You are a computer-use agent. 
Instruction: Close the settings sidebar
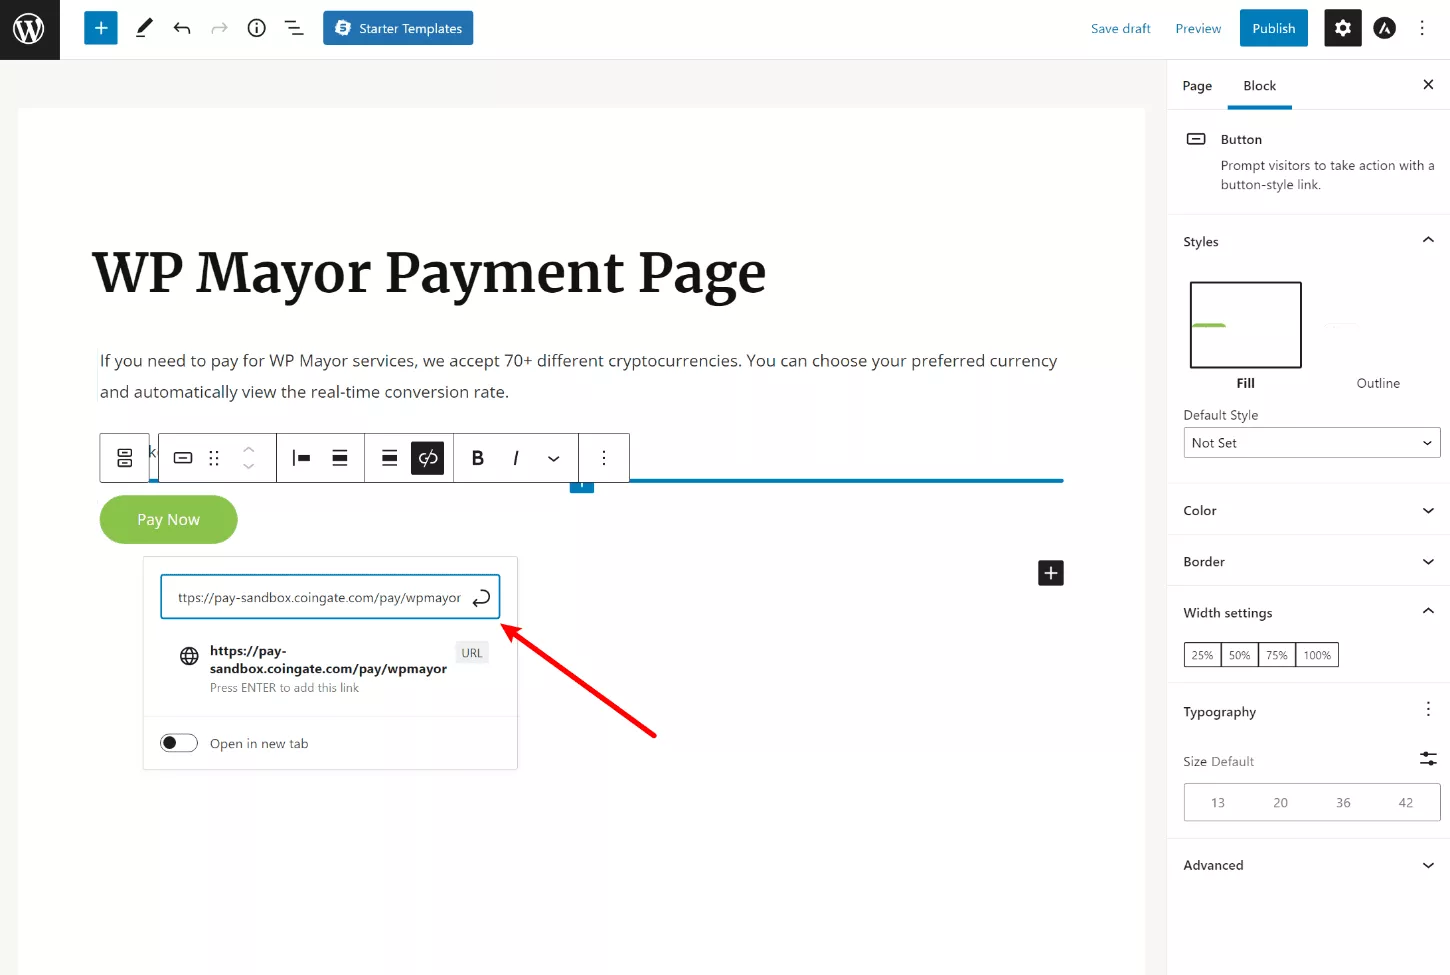click(x=1428, y=85)
